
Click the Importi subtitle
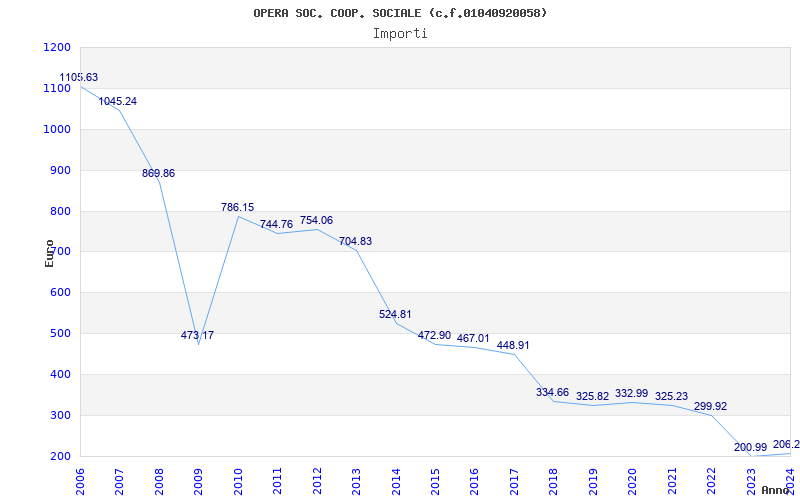[x=400, y=34]
